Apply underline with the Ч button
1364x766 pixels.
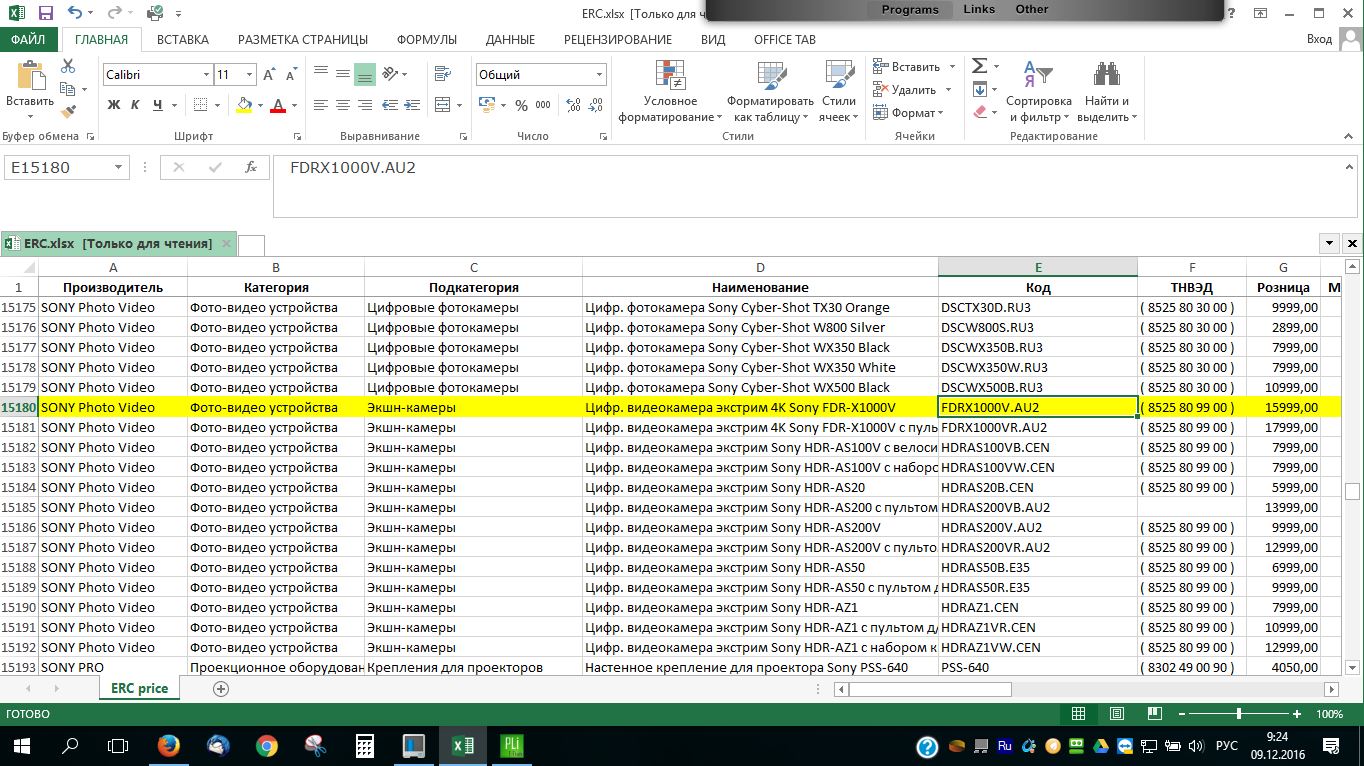click(x=158, y=105)
